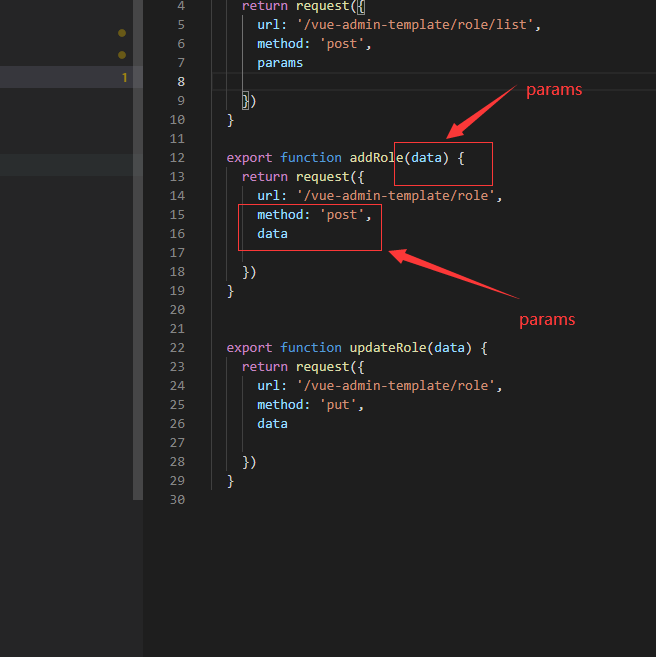The width and height of the screenshot is (656, 657).
Task: Click the request call on line 4
Action: 323,6
